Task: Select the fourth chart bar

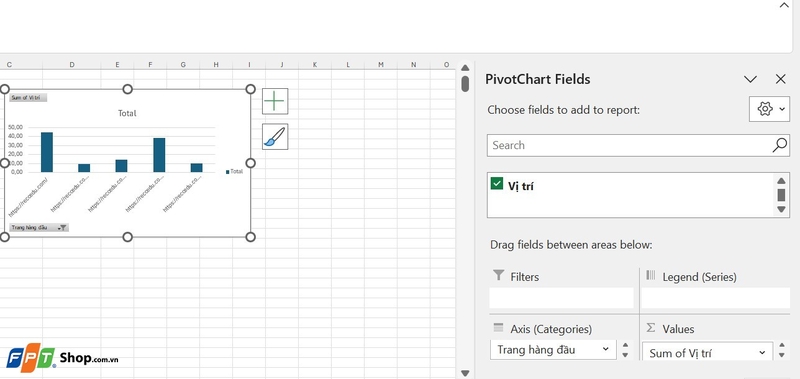Action: (x=159, y=155)
